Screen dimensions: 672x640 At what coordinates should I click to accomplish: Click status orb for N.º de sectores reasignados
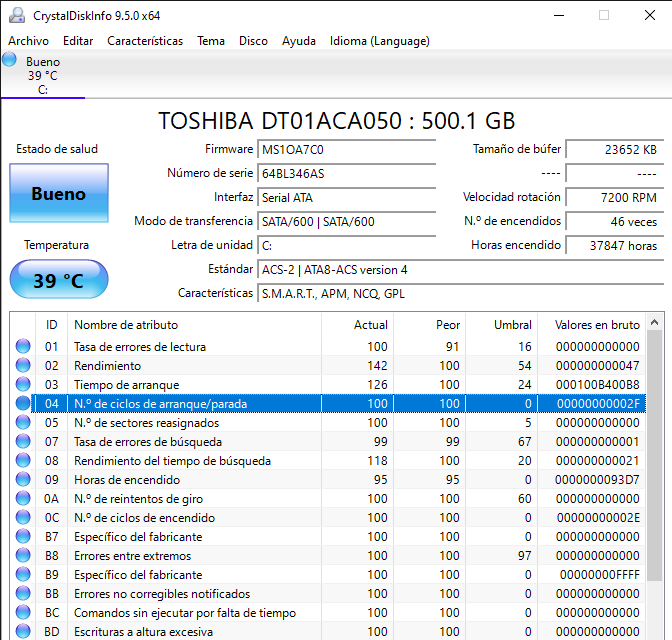[23, 423]
